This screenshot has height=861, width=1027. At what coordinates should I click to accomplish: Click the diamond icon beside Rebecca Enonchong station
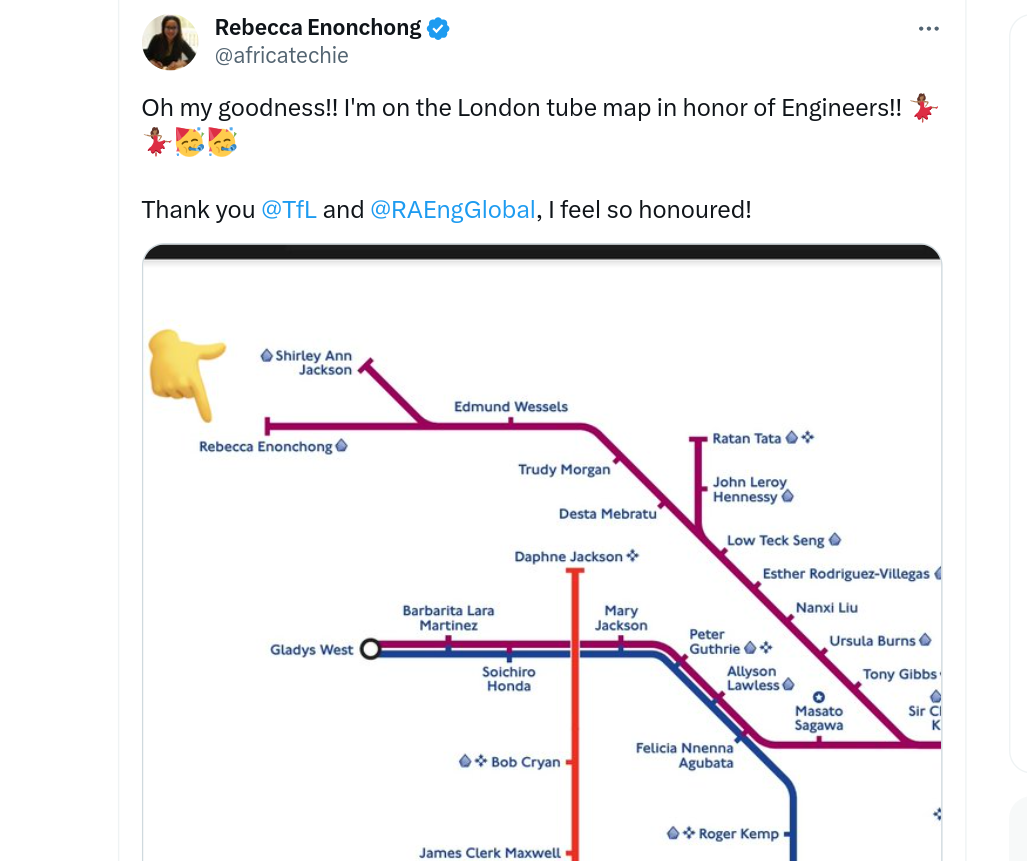click(x=341, y=446)
